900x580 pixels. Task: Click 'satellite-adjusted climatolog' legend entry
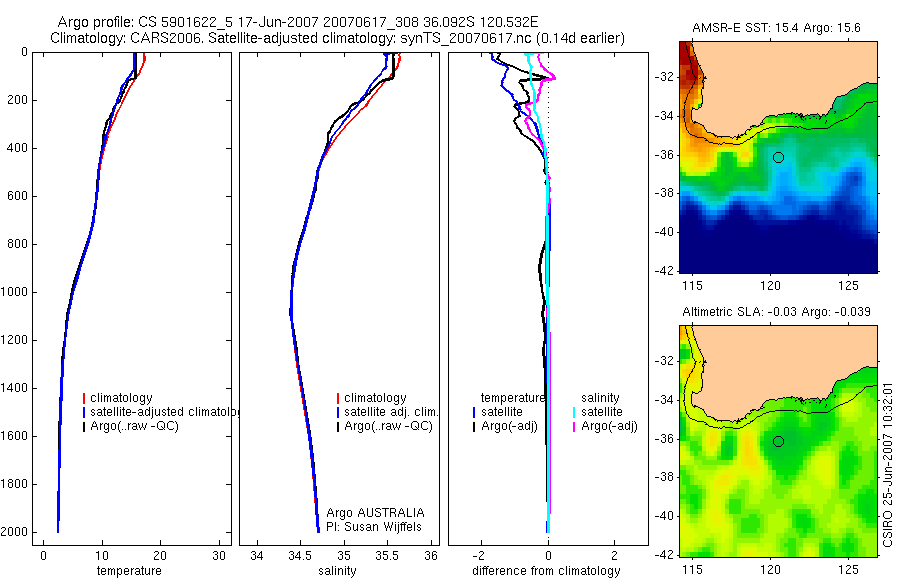pos(165,412)
